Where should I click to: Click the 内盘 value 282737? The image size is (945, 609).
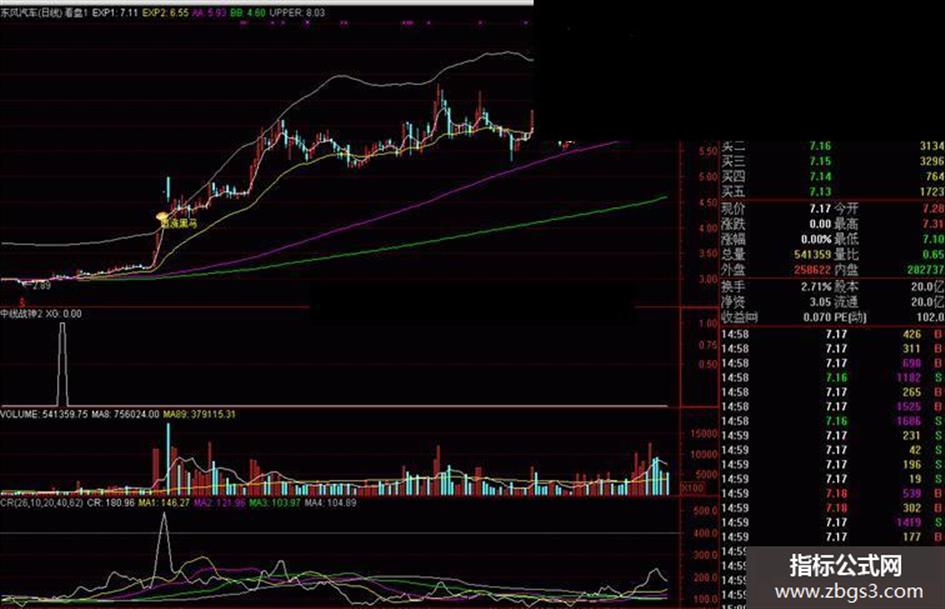(926, 270)
